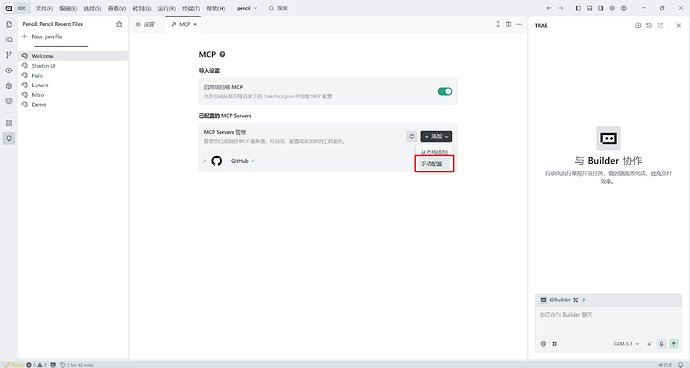
Task: Switch mode using the IDE toggle at top-left
Action: click(16, 8)
